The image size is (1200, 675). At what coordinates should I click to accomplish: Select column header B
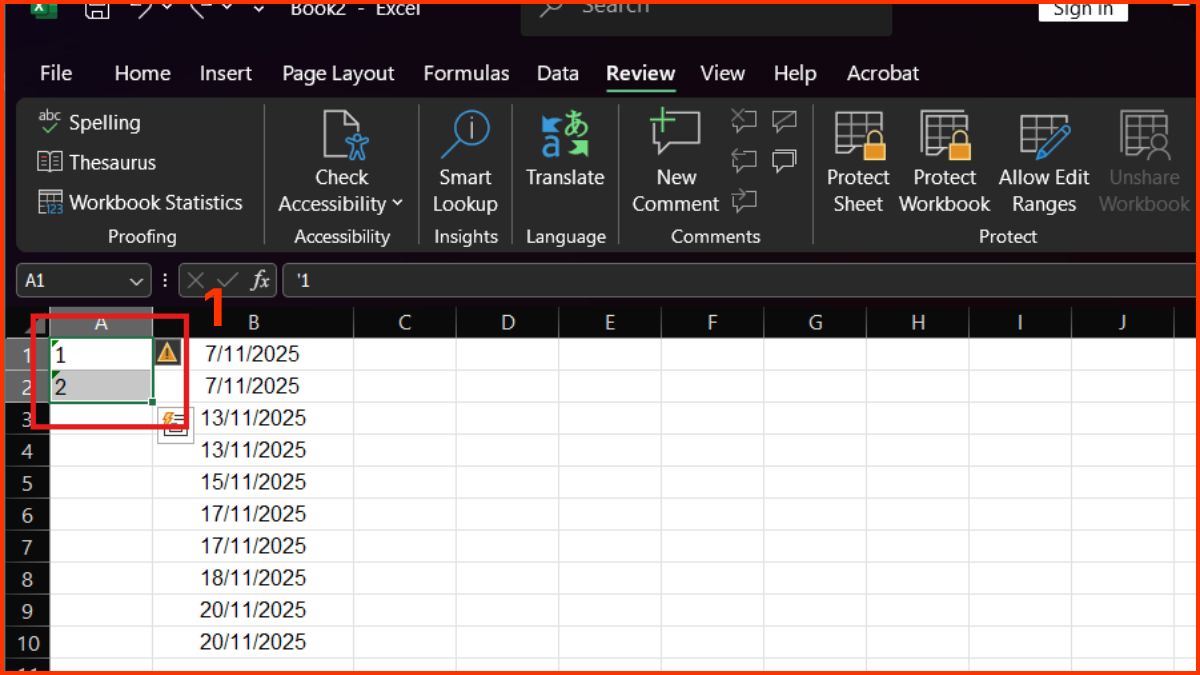coord(253,323)
